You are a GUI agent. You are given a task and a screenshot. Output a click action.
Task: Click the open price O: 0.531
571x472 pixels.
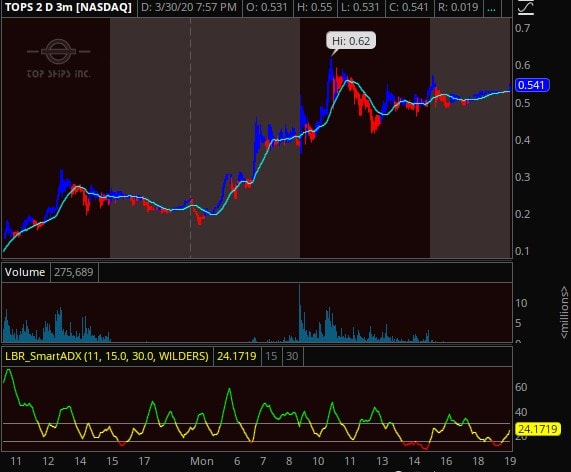267,7
